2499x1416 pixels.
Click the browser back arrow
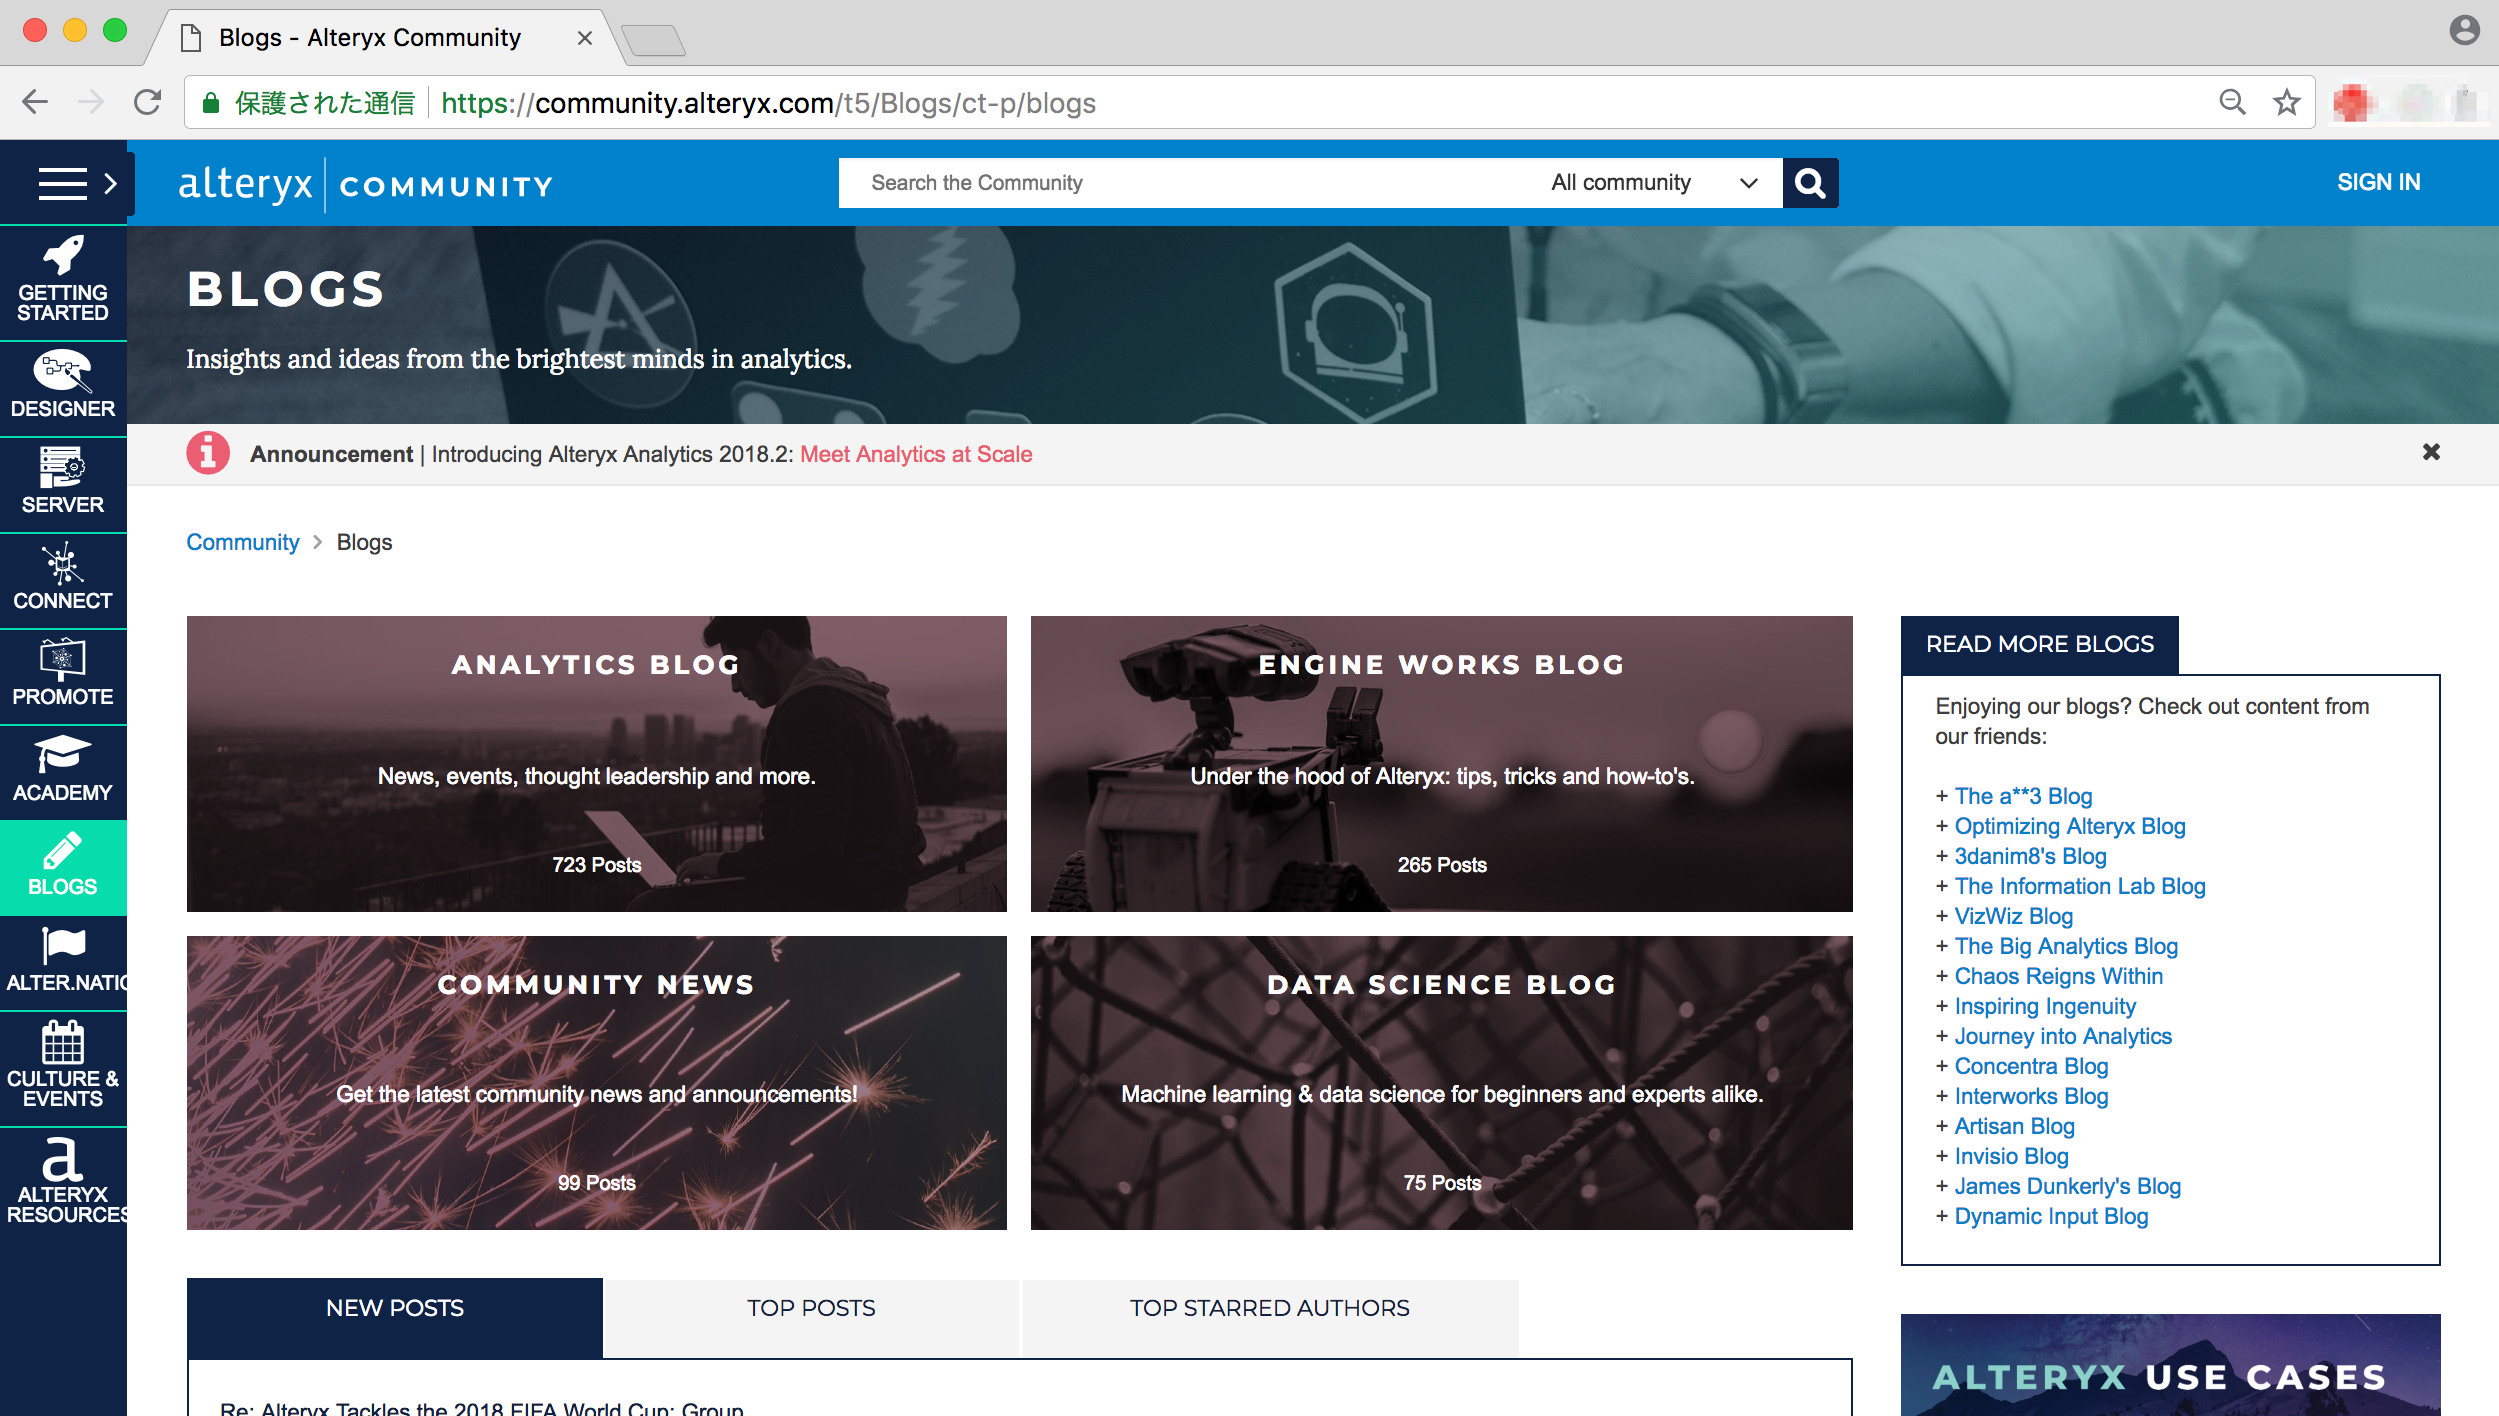click(35, 102)
